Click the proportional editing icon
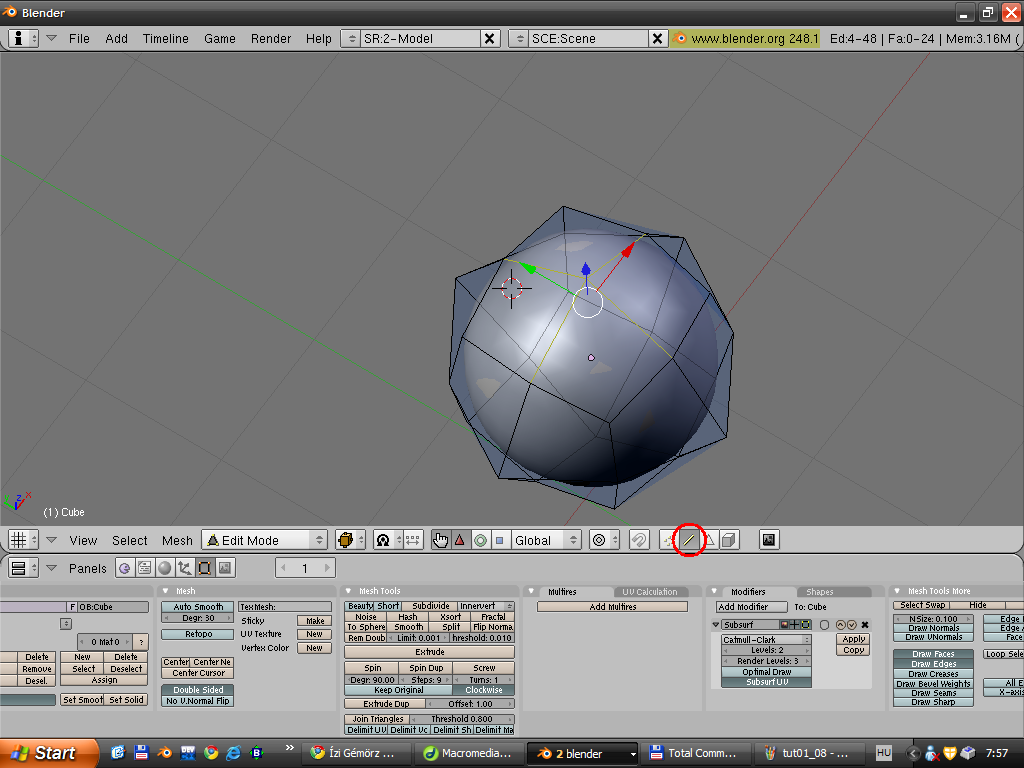Image resolution: width=1024 pixels, height=768 pixels. (x=598, y=540)
